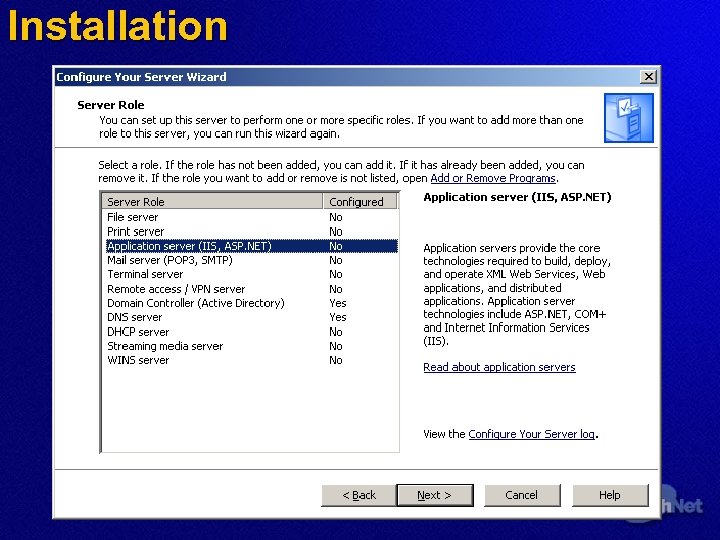The width and height of the screenshot is (720, 540).
Task: Click the No value for Mail server
Action: coord(336,260)
